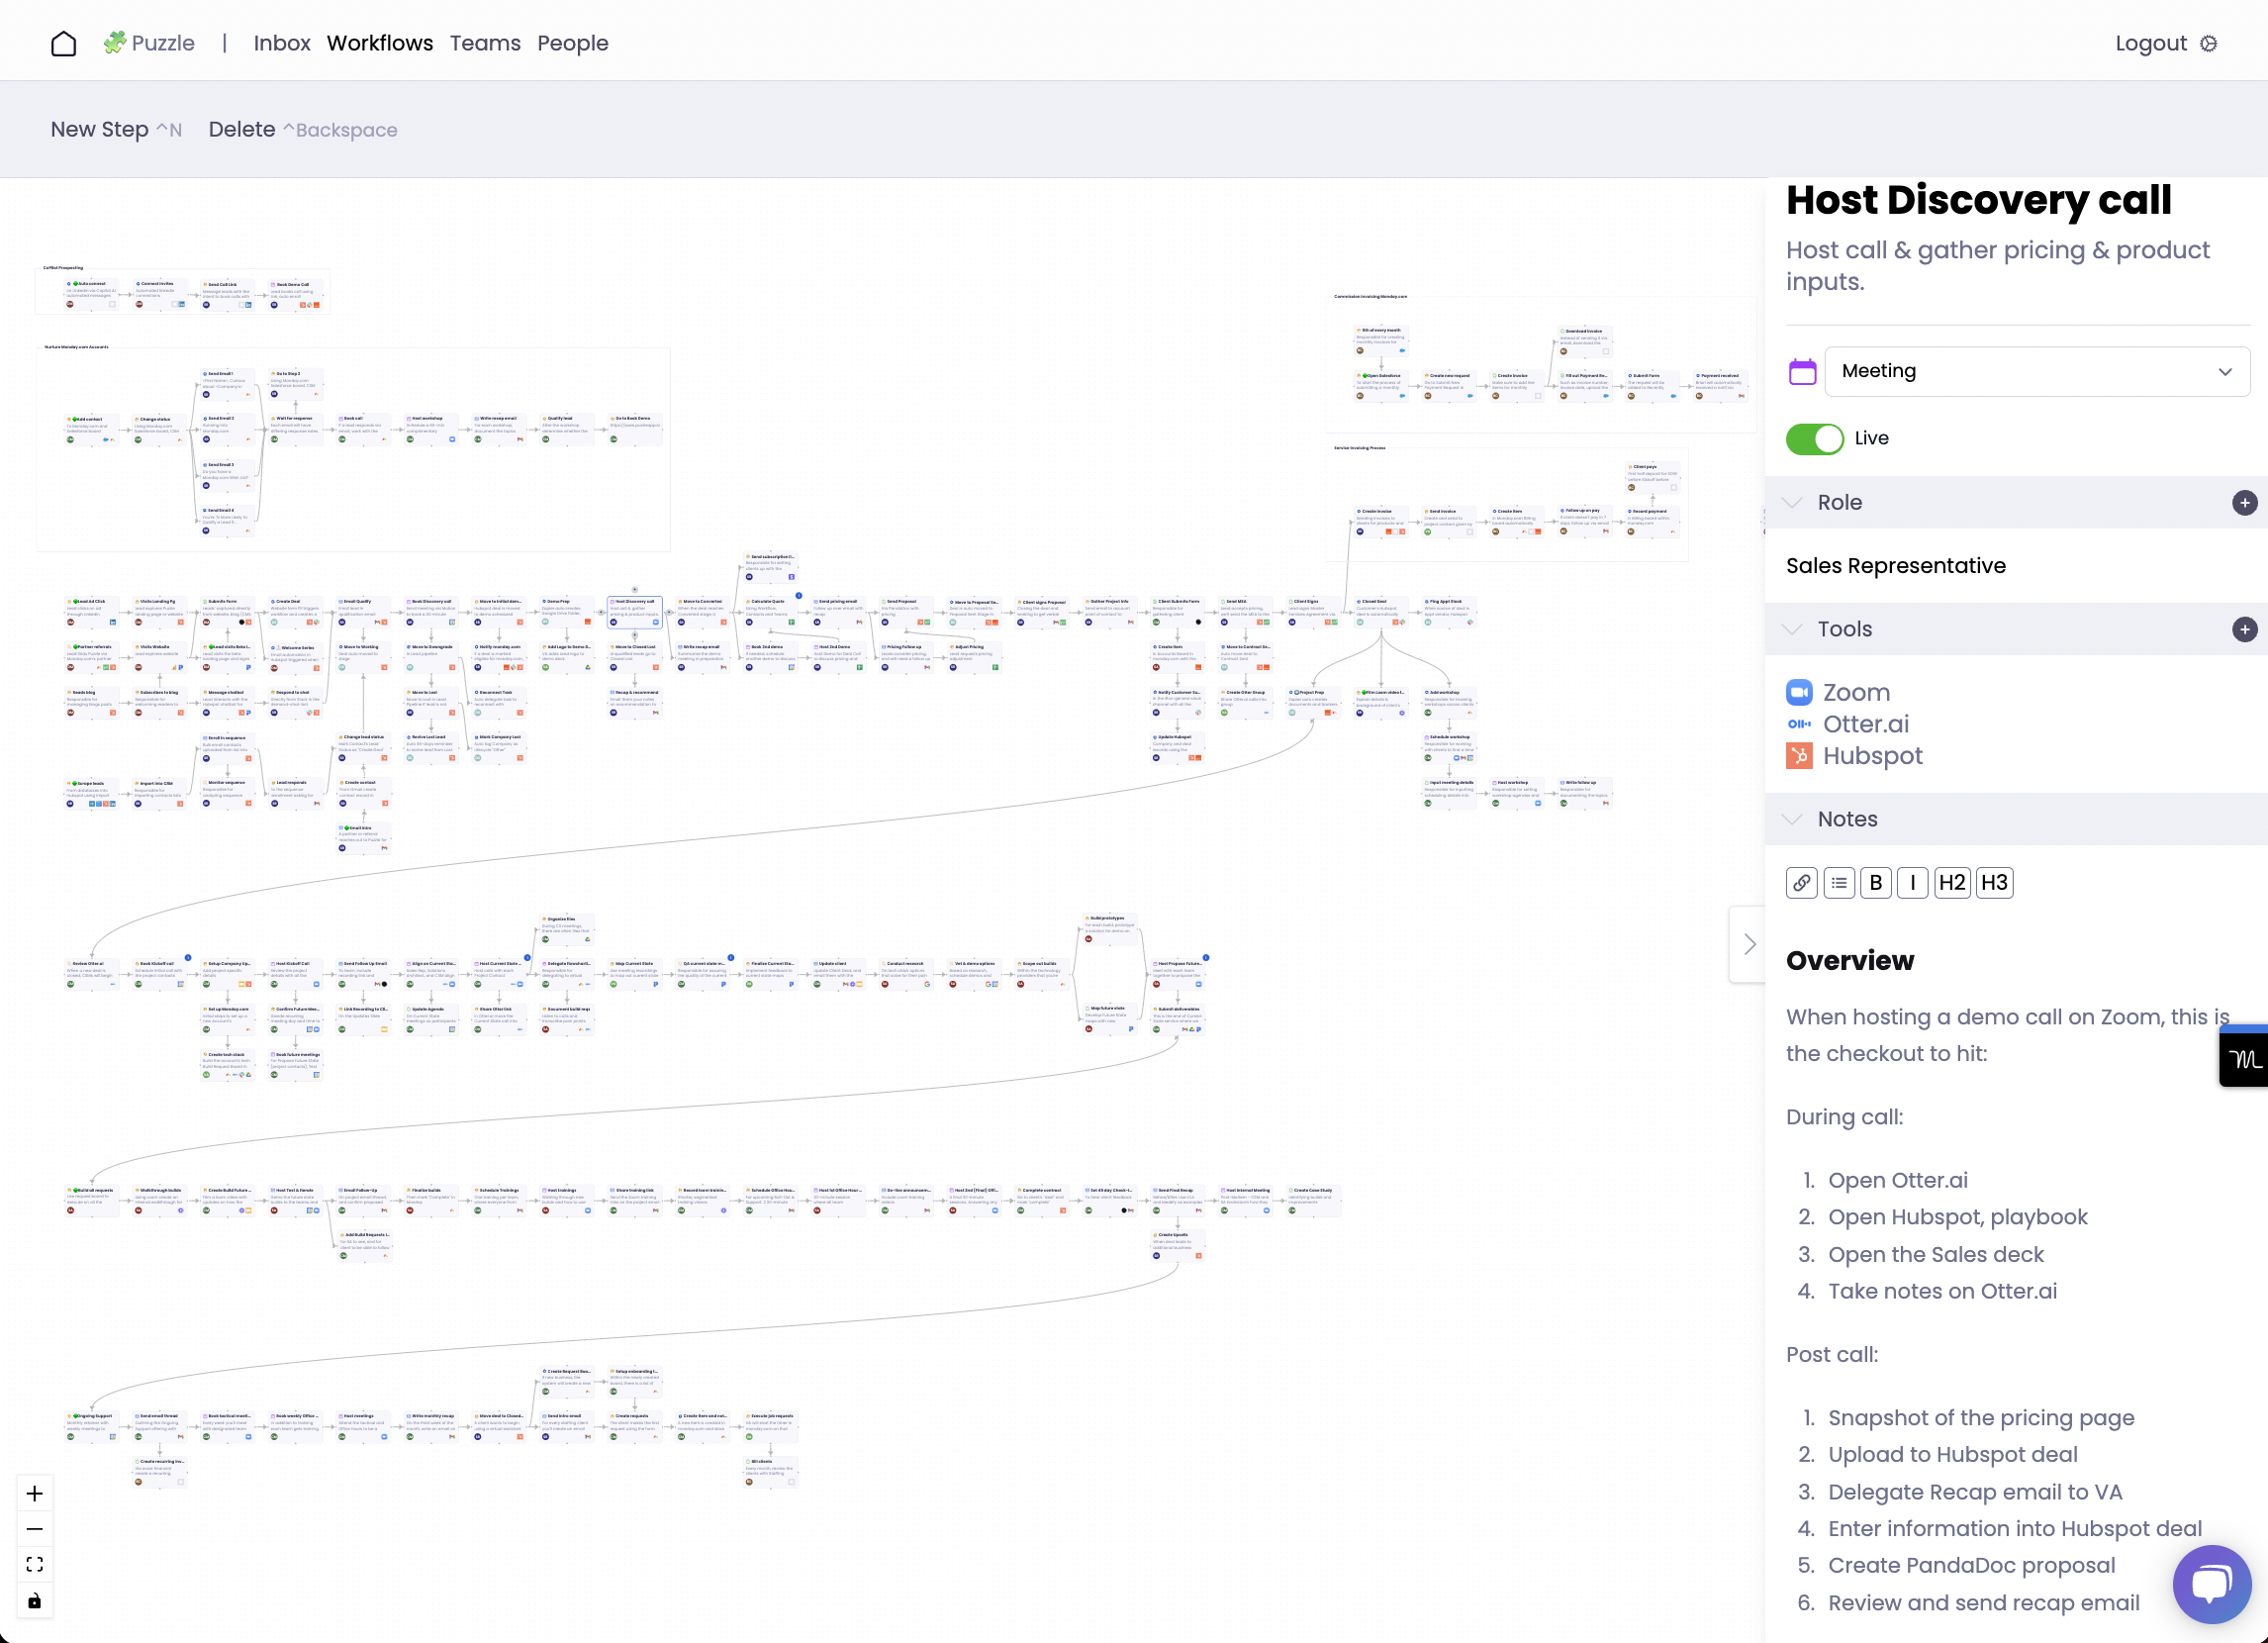Collapse the Notes section

pyautogui.click(x=1793, y=819)
